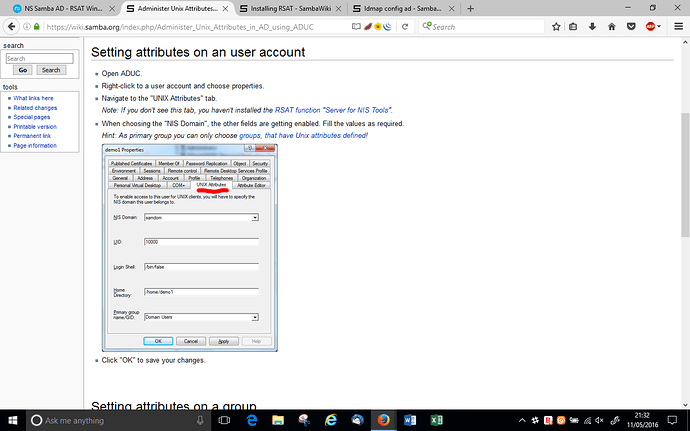
Task: Open a new tab with plus button
Action: (470, 8)
